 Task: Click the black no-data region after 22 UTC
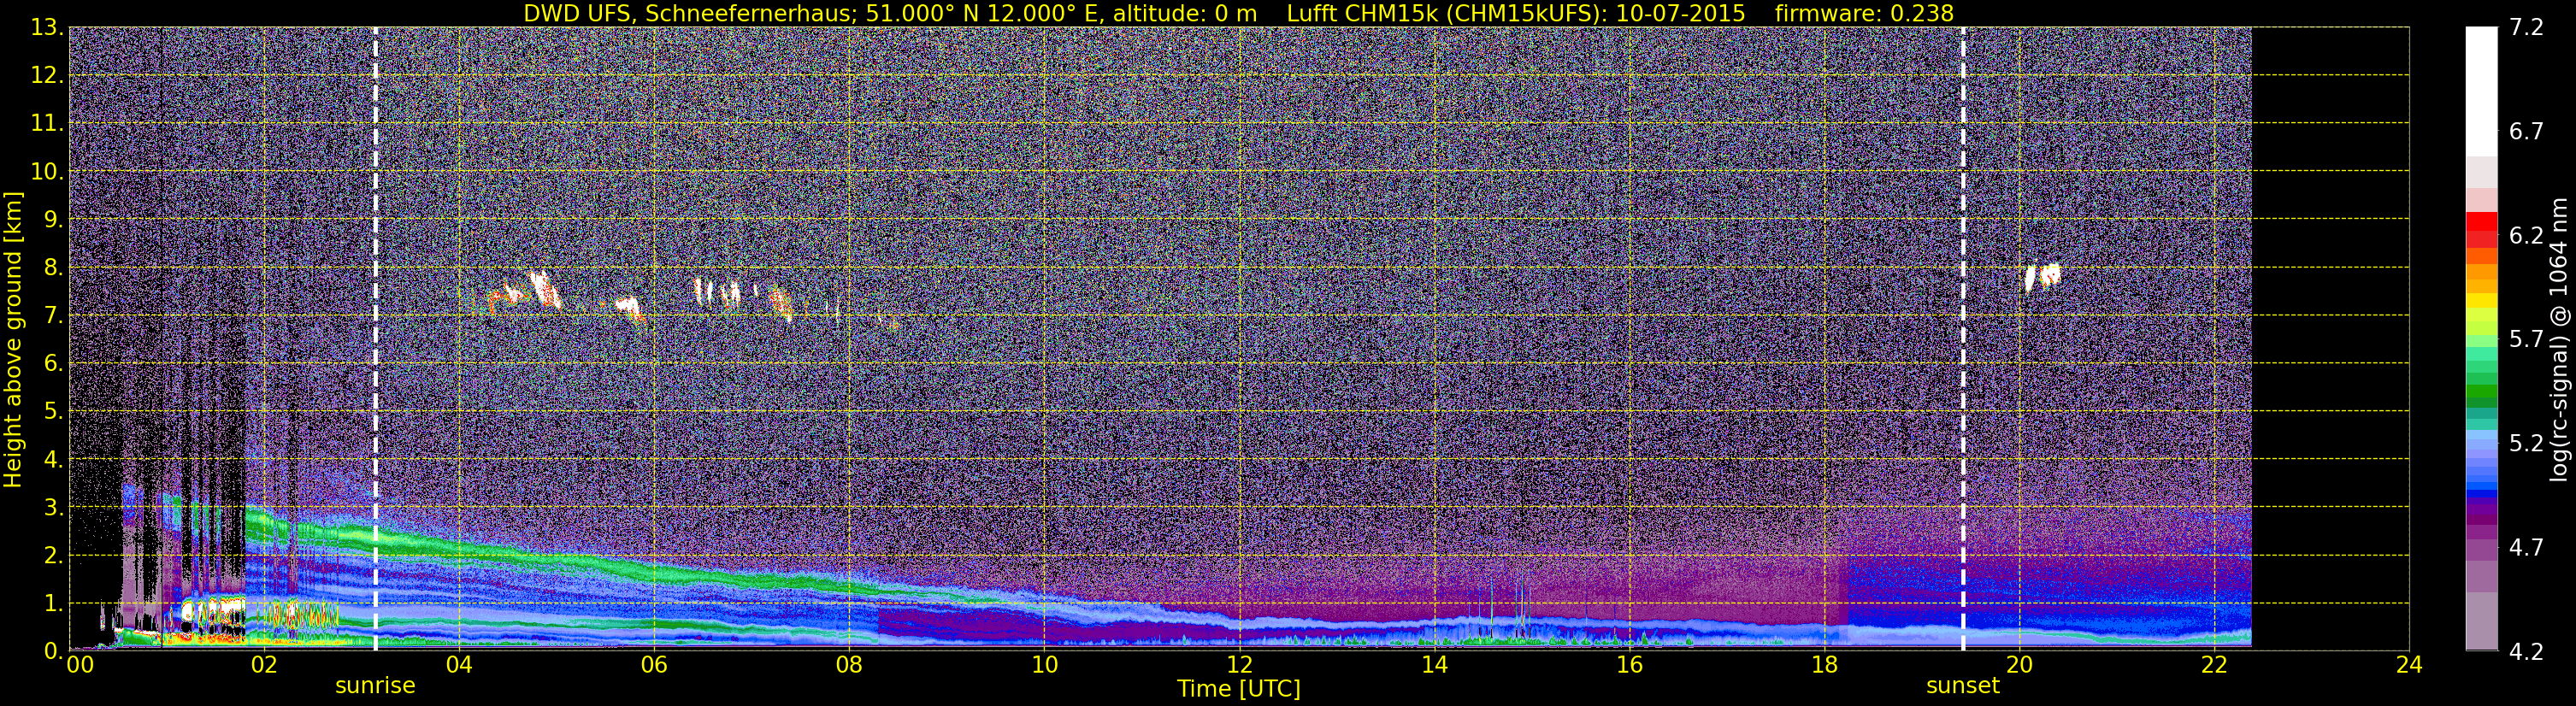point(2330,339)
